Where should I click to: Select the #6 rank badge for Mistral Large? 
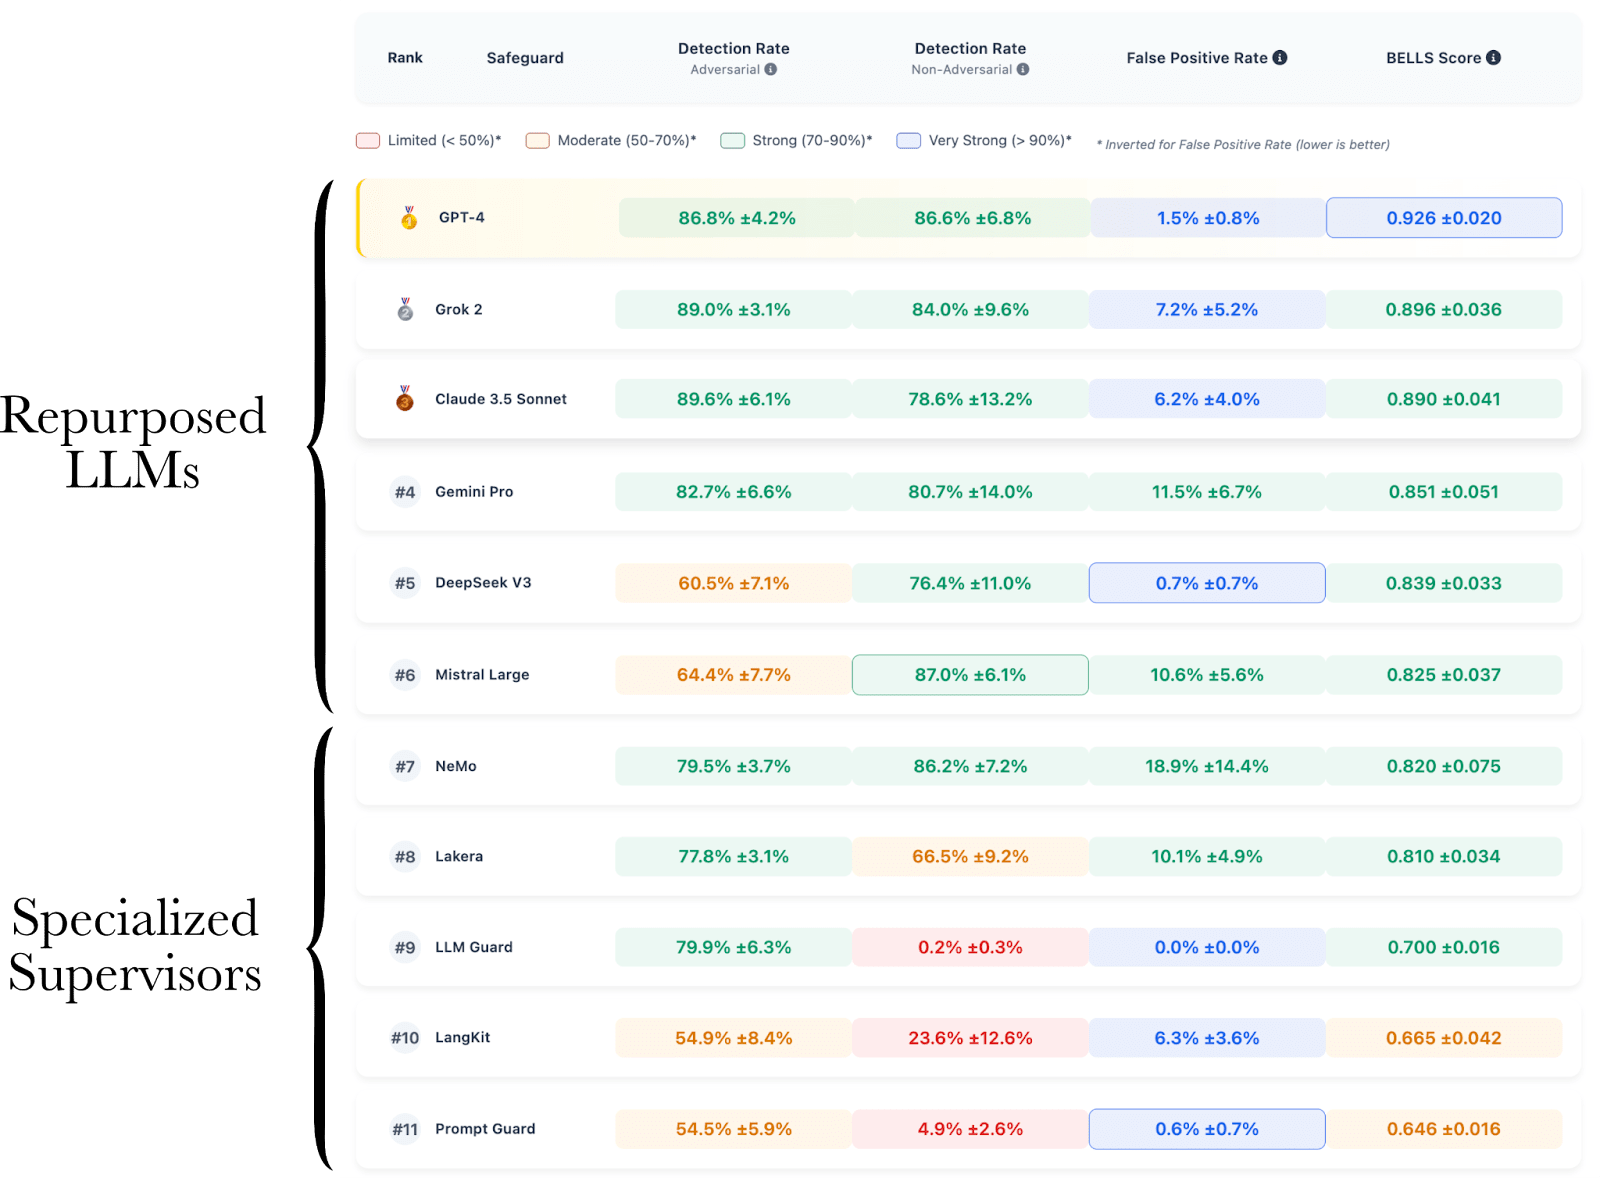pos(405,675)
